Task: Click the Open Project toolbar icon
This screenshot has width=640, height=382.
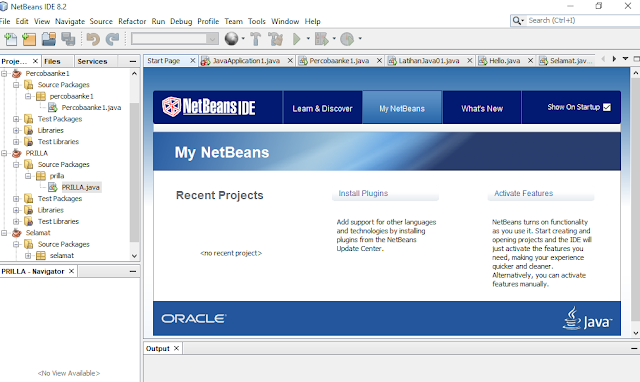Action: pos(49,39)
